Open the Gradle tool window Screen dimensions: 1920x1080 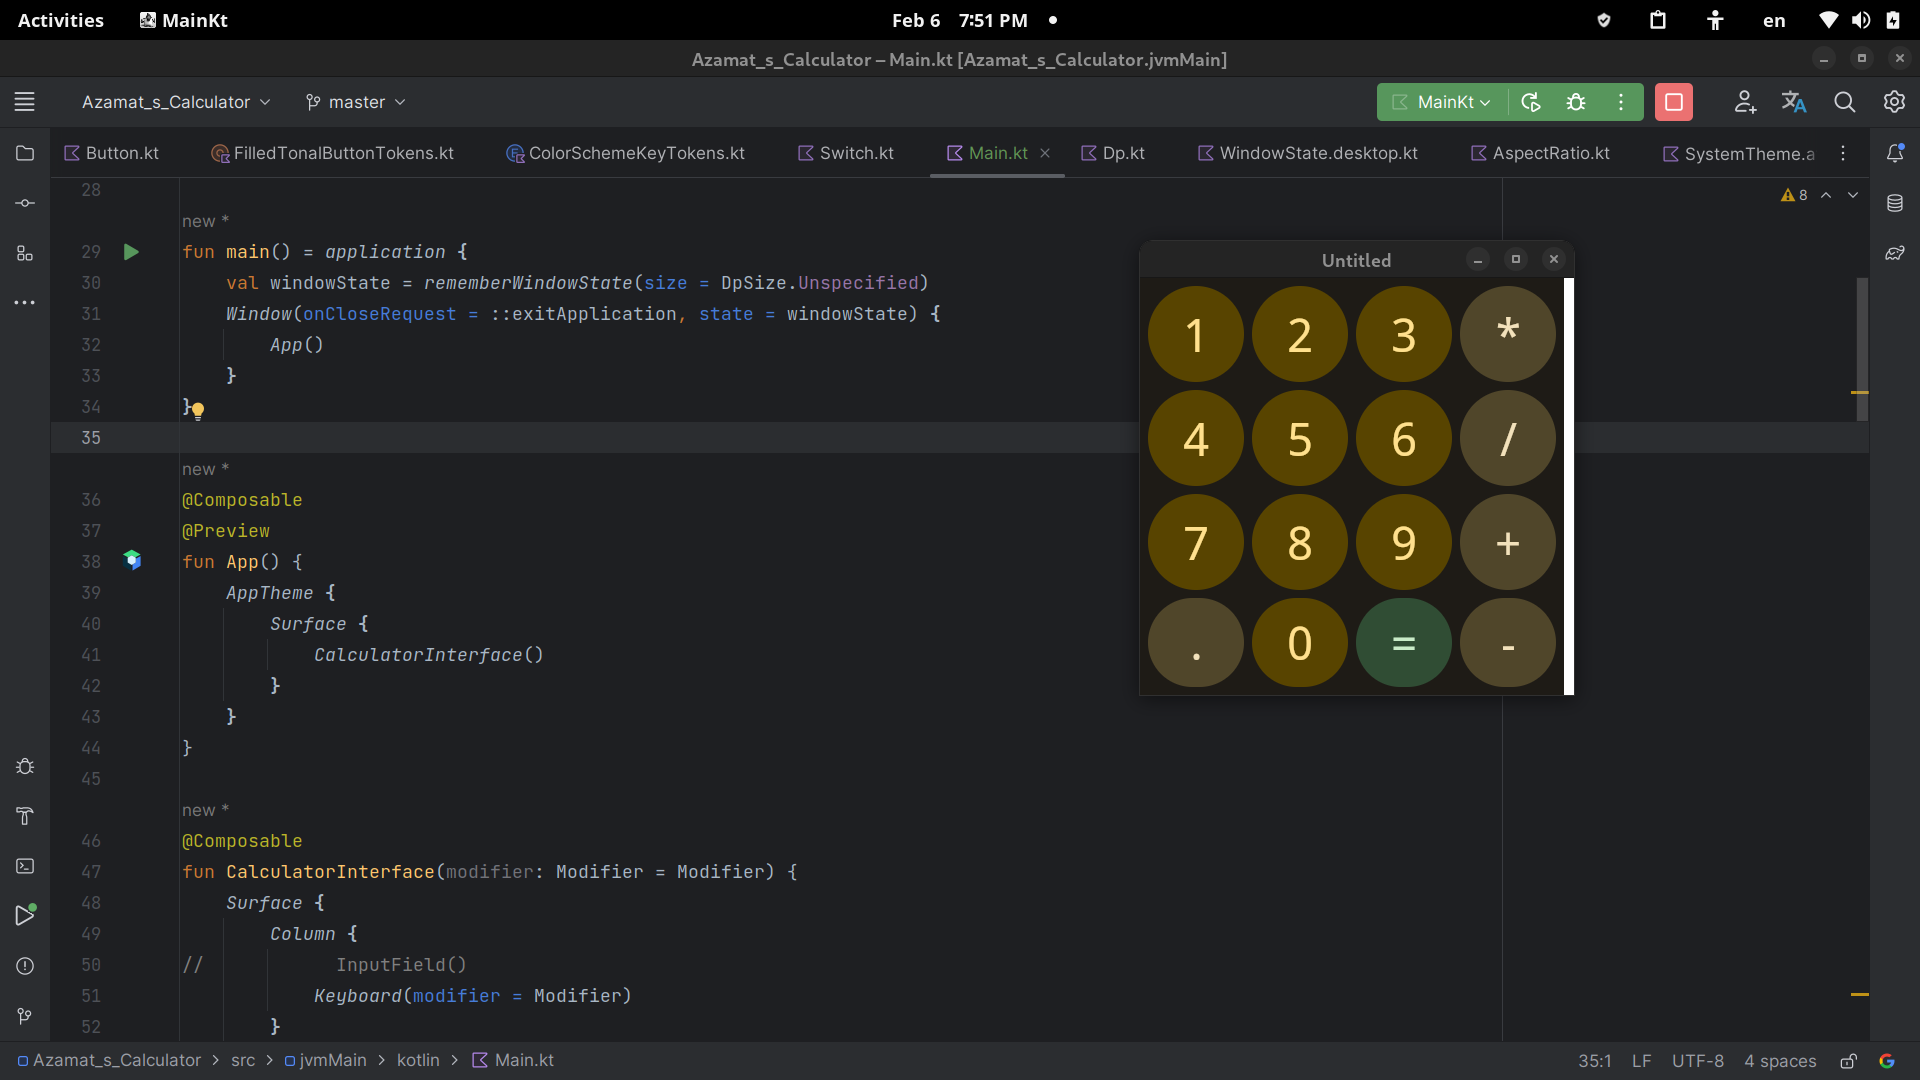(x=1895, y=253)
